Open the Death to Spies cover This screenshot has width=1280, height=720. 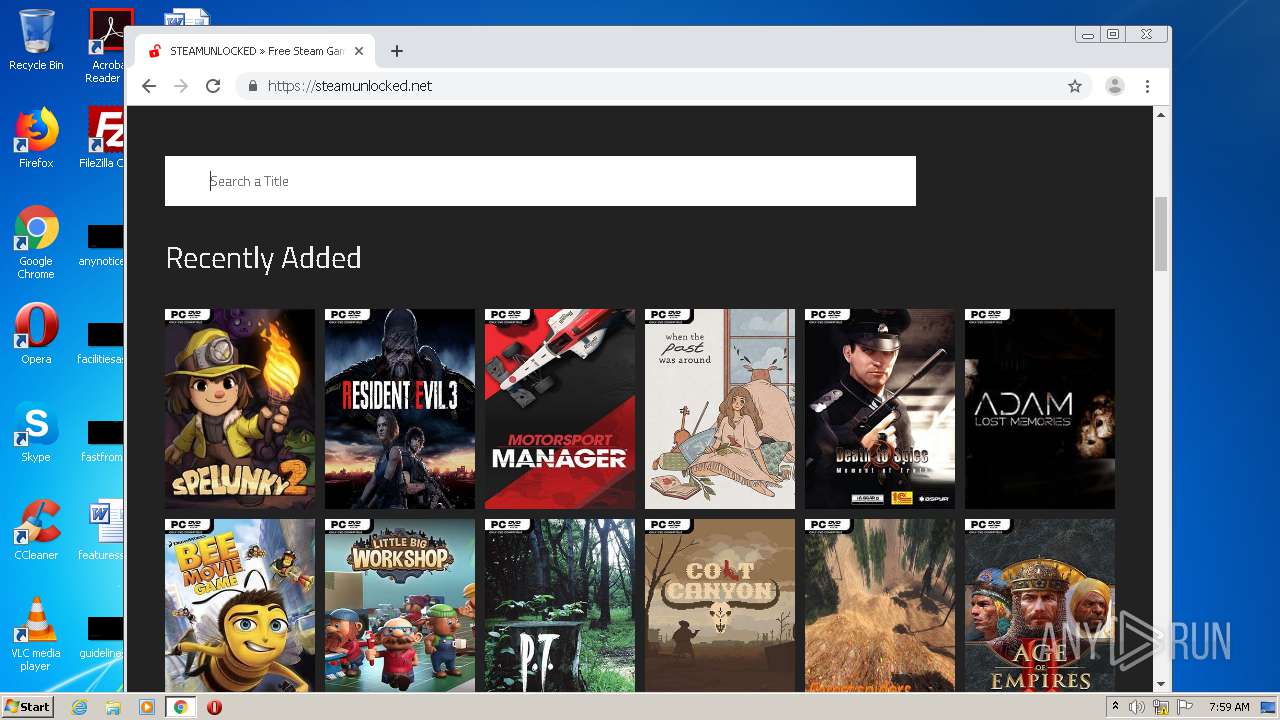(880, 409)
